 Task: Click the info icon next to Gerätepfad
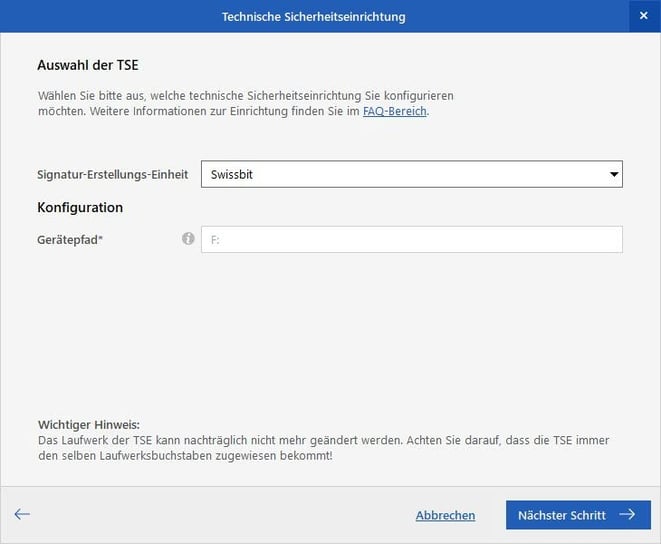(188, 239)
